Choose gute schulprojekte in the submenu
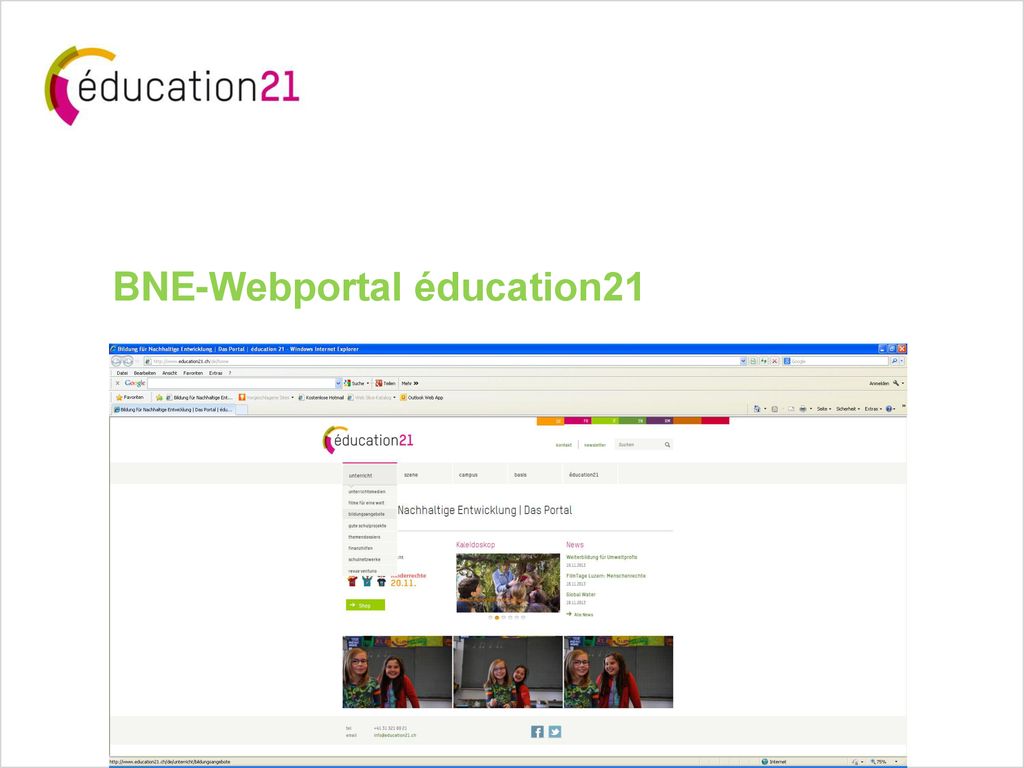Viewport: 1024px width, 768px height. (367, 526)
